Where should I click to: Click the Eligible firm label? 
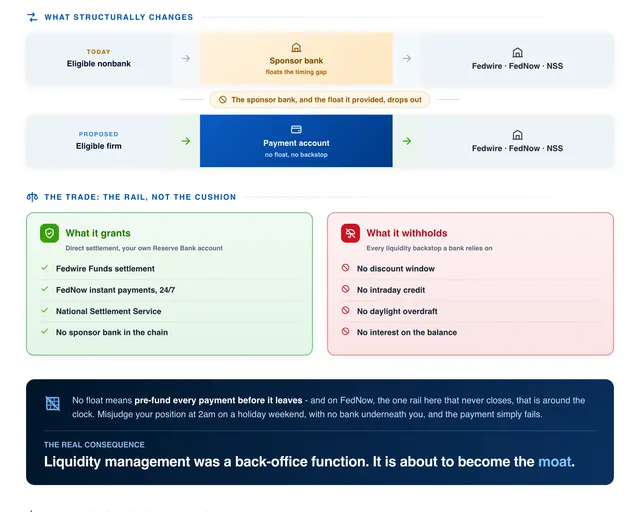pos(99,146)
